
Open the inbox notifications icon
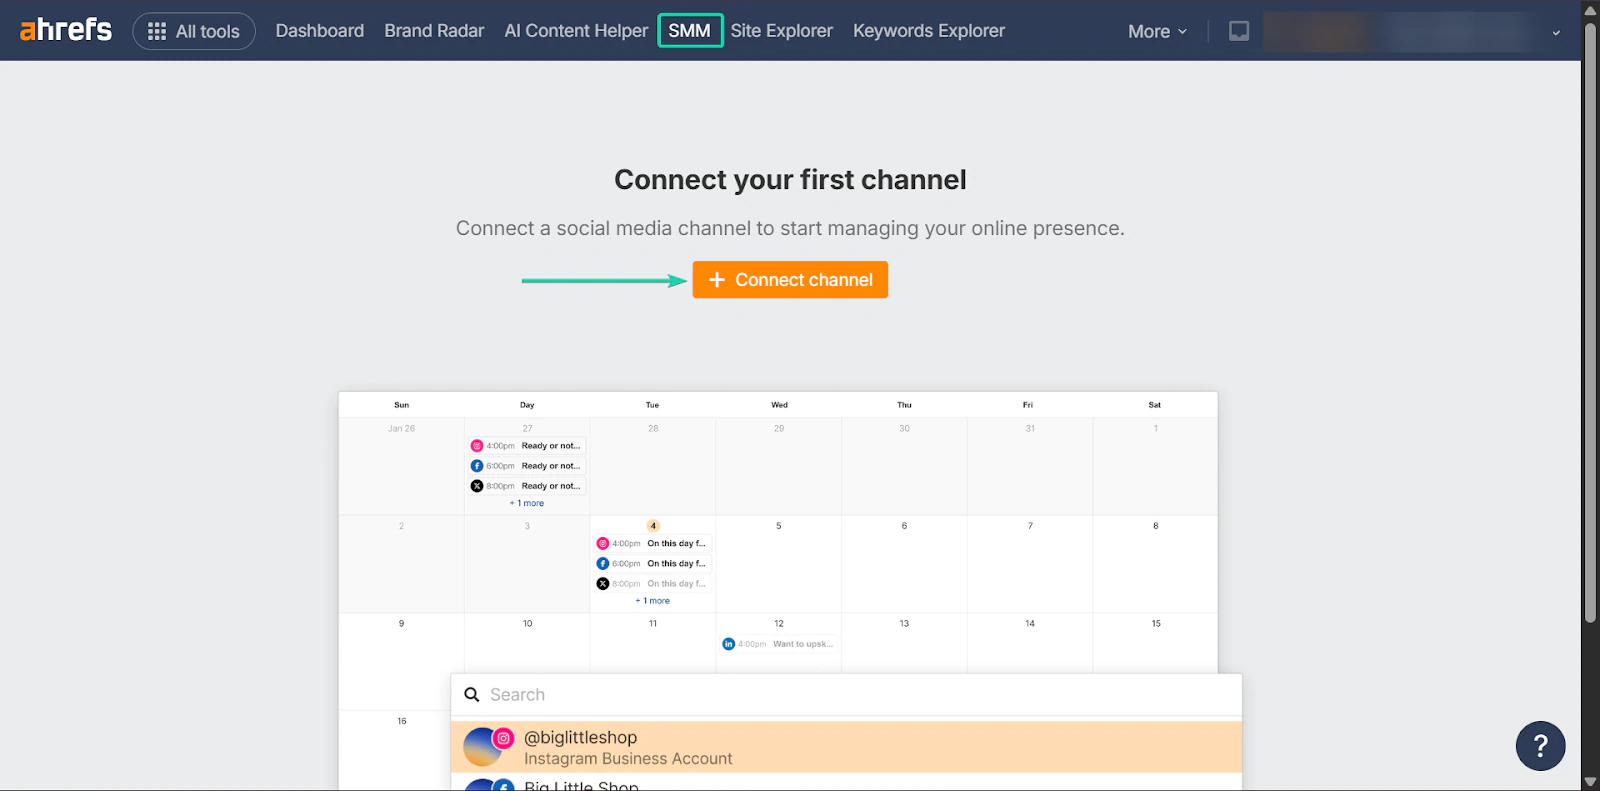click(1239, 31)
